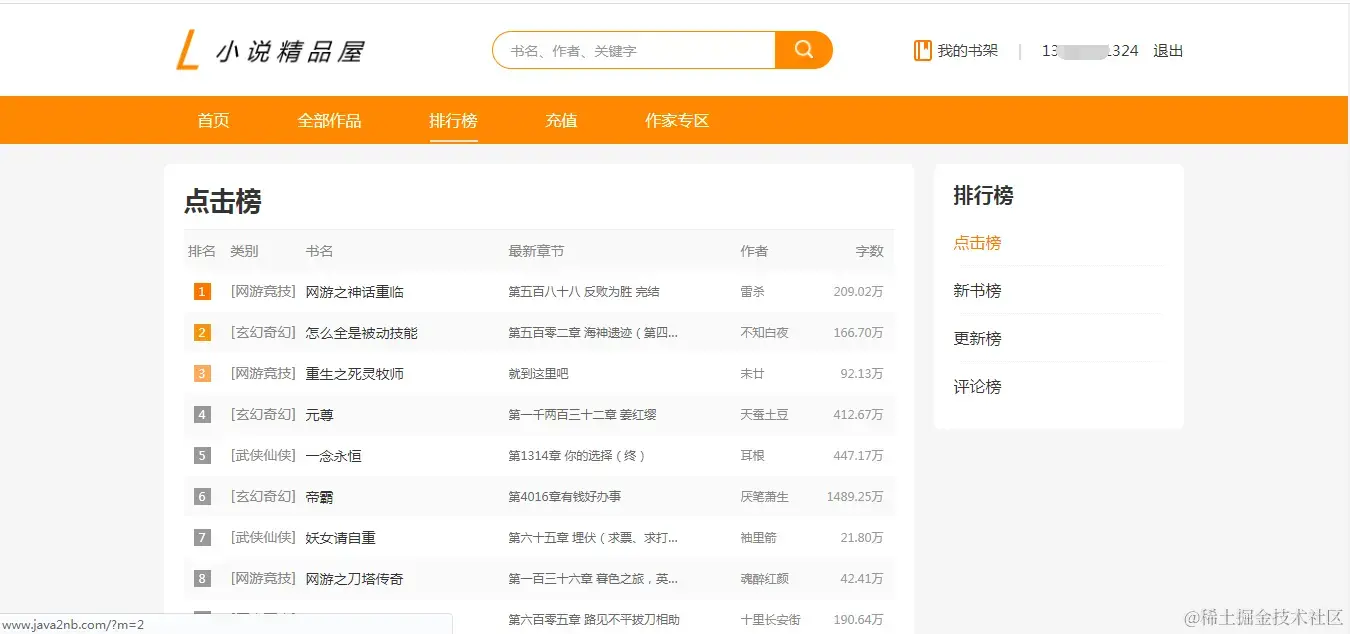Open the book 网游之神话重临
The height and width of the screenshot is (634, 1350).
[355, 292]
